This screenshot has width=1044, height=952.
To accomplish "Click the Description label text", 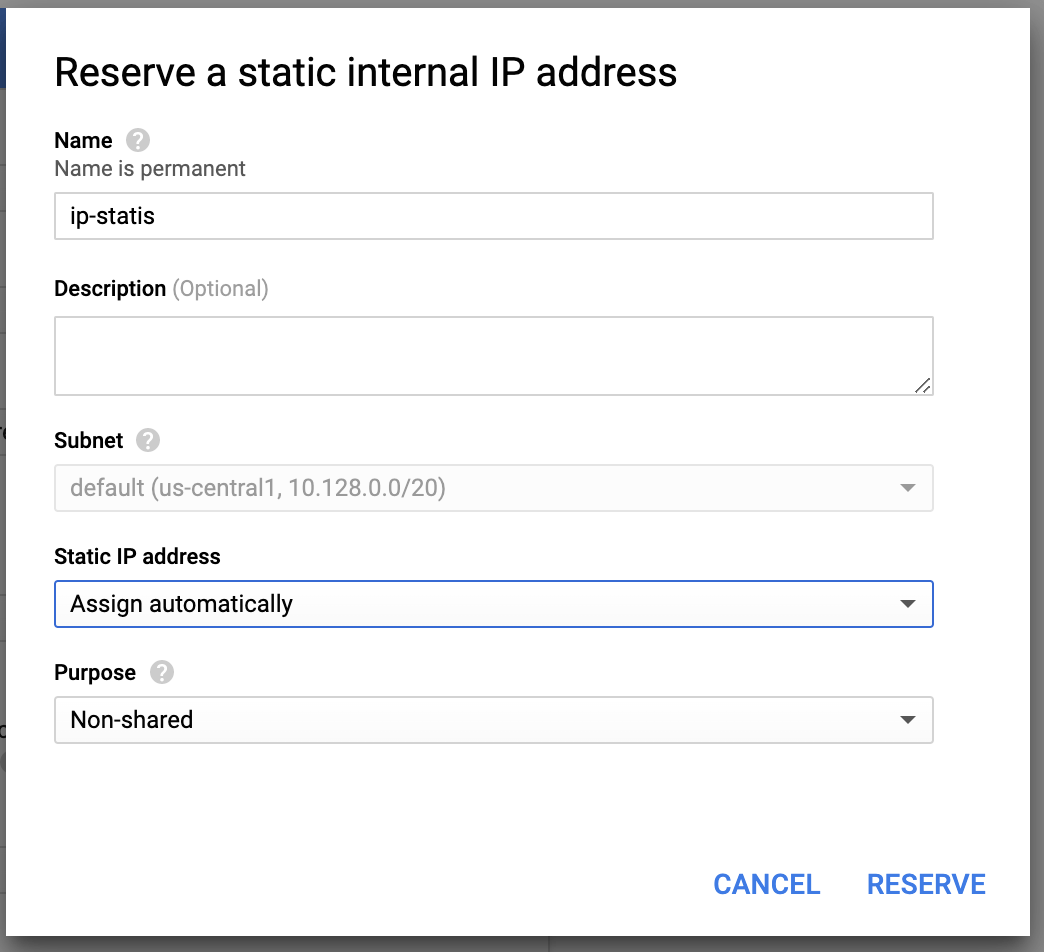I will coord(110,288).
